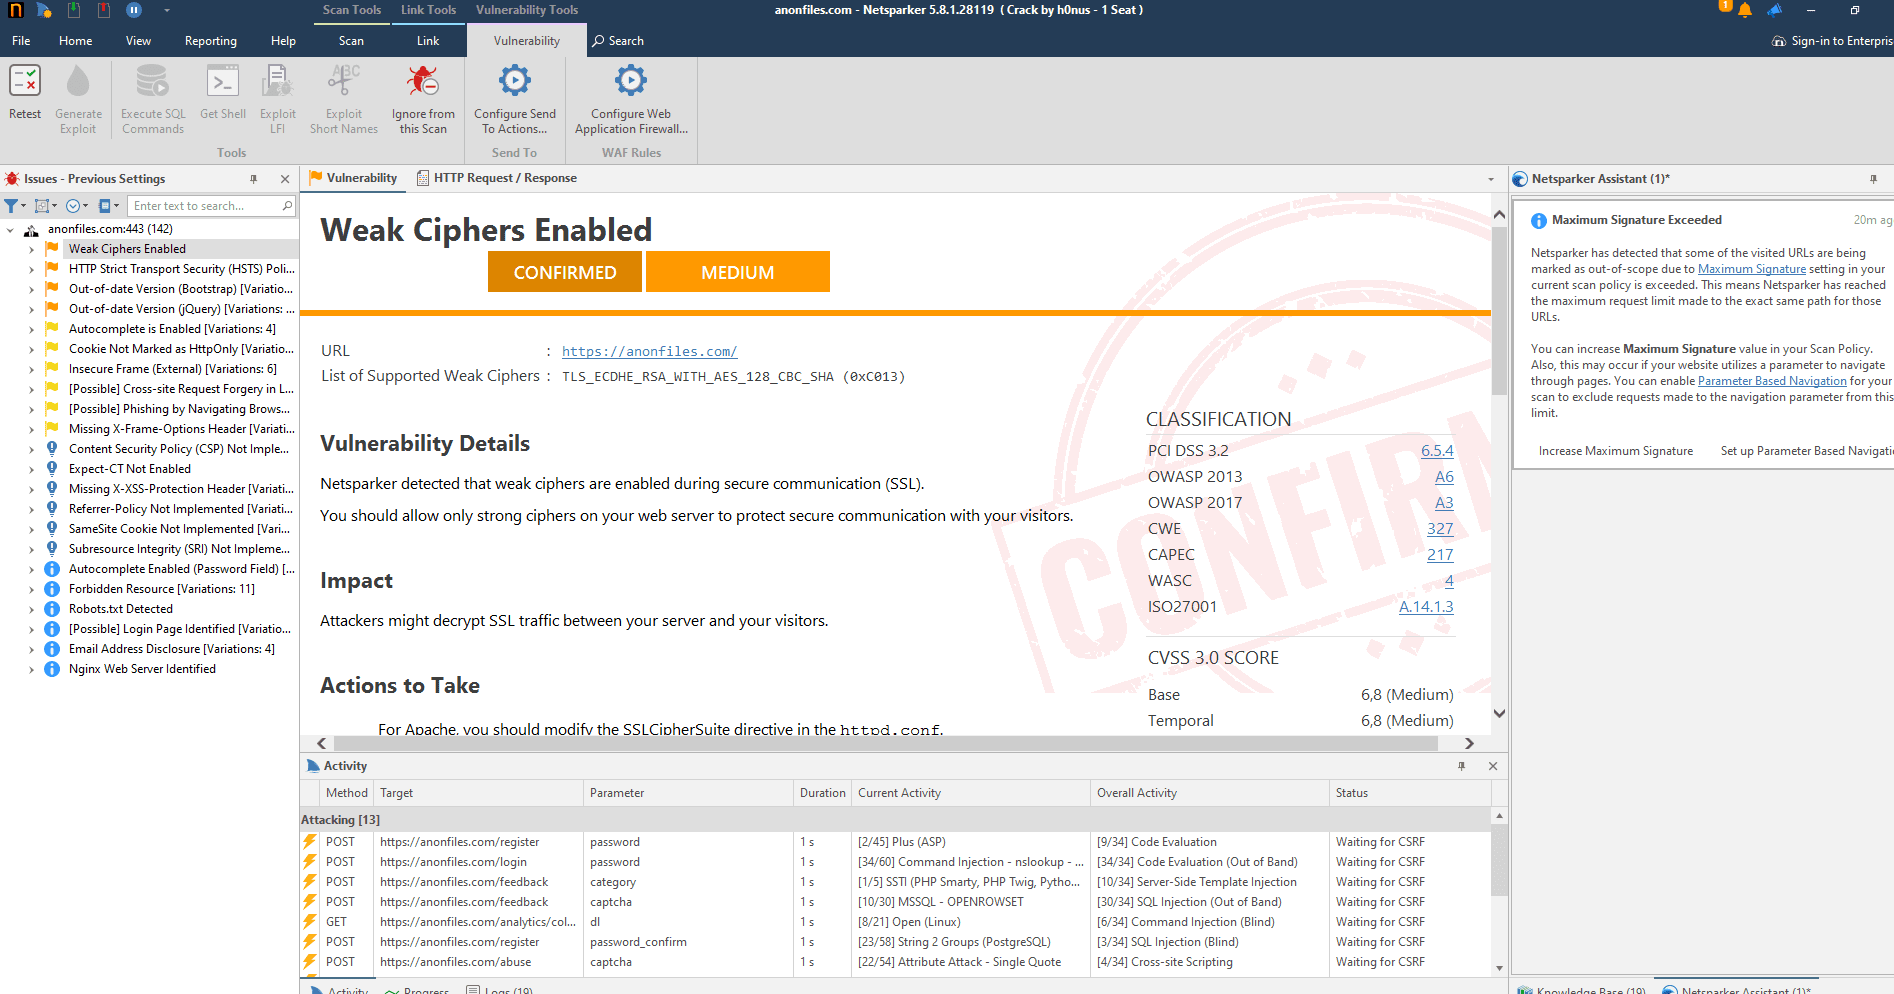Click the funnel filter icon in Issues panel
1894x994 pixels.
[12, 206]
